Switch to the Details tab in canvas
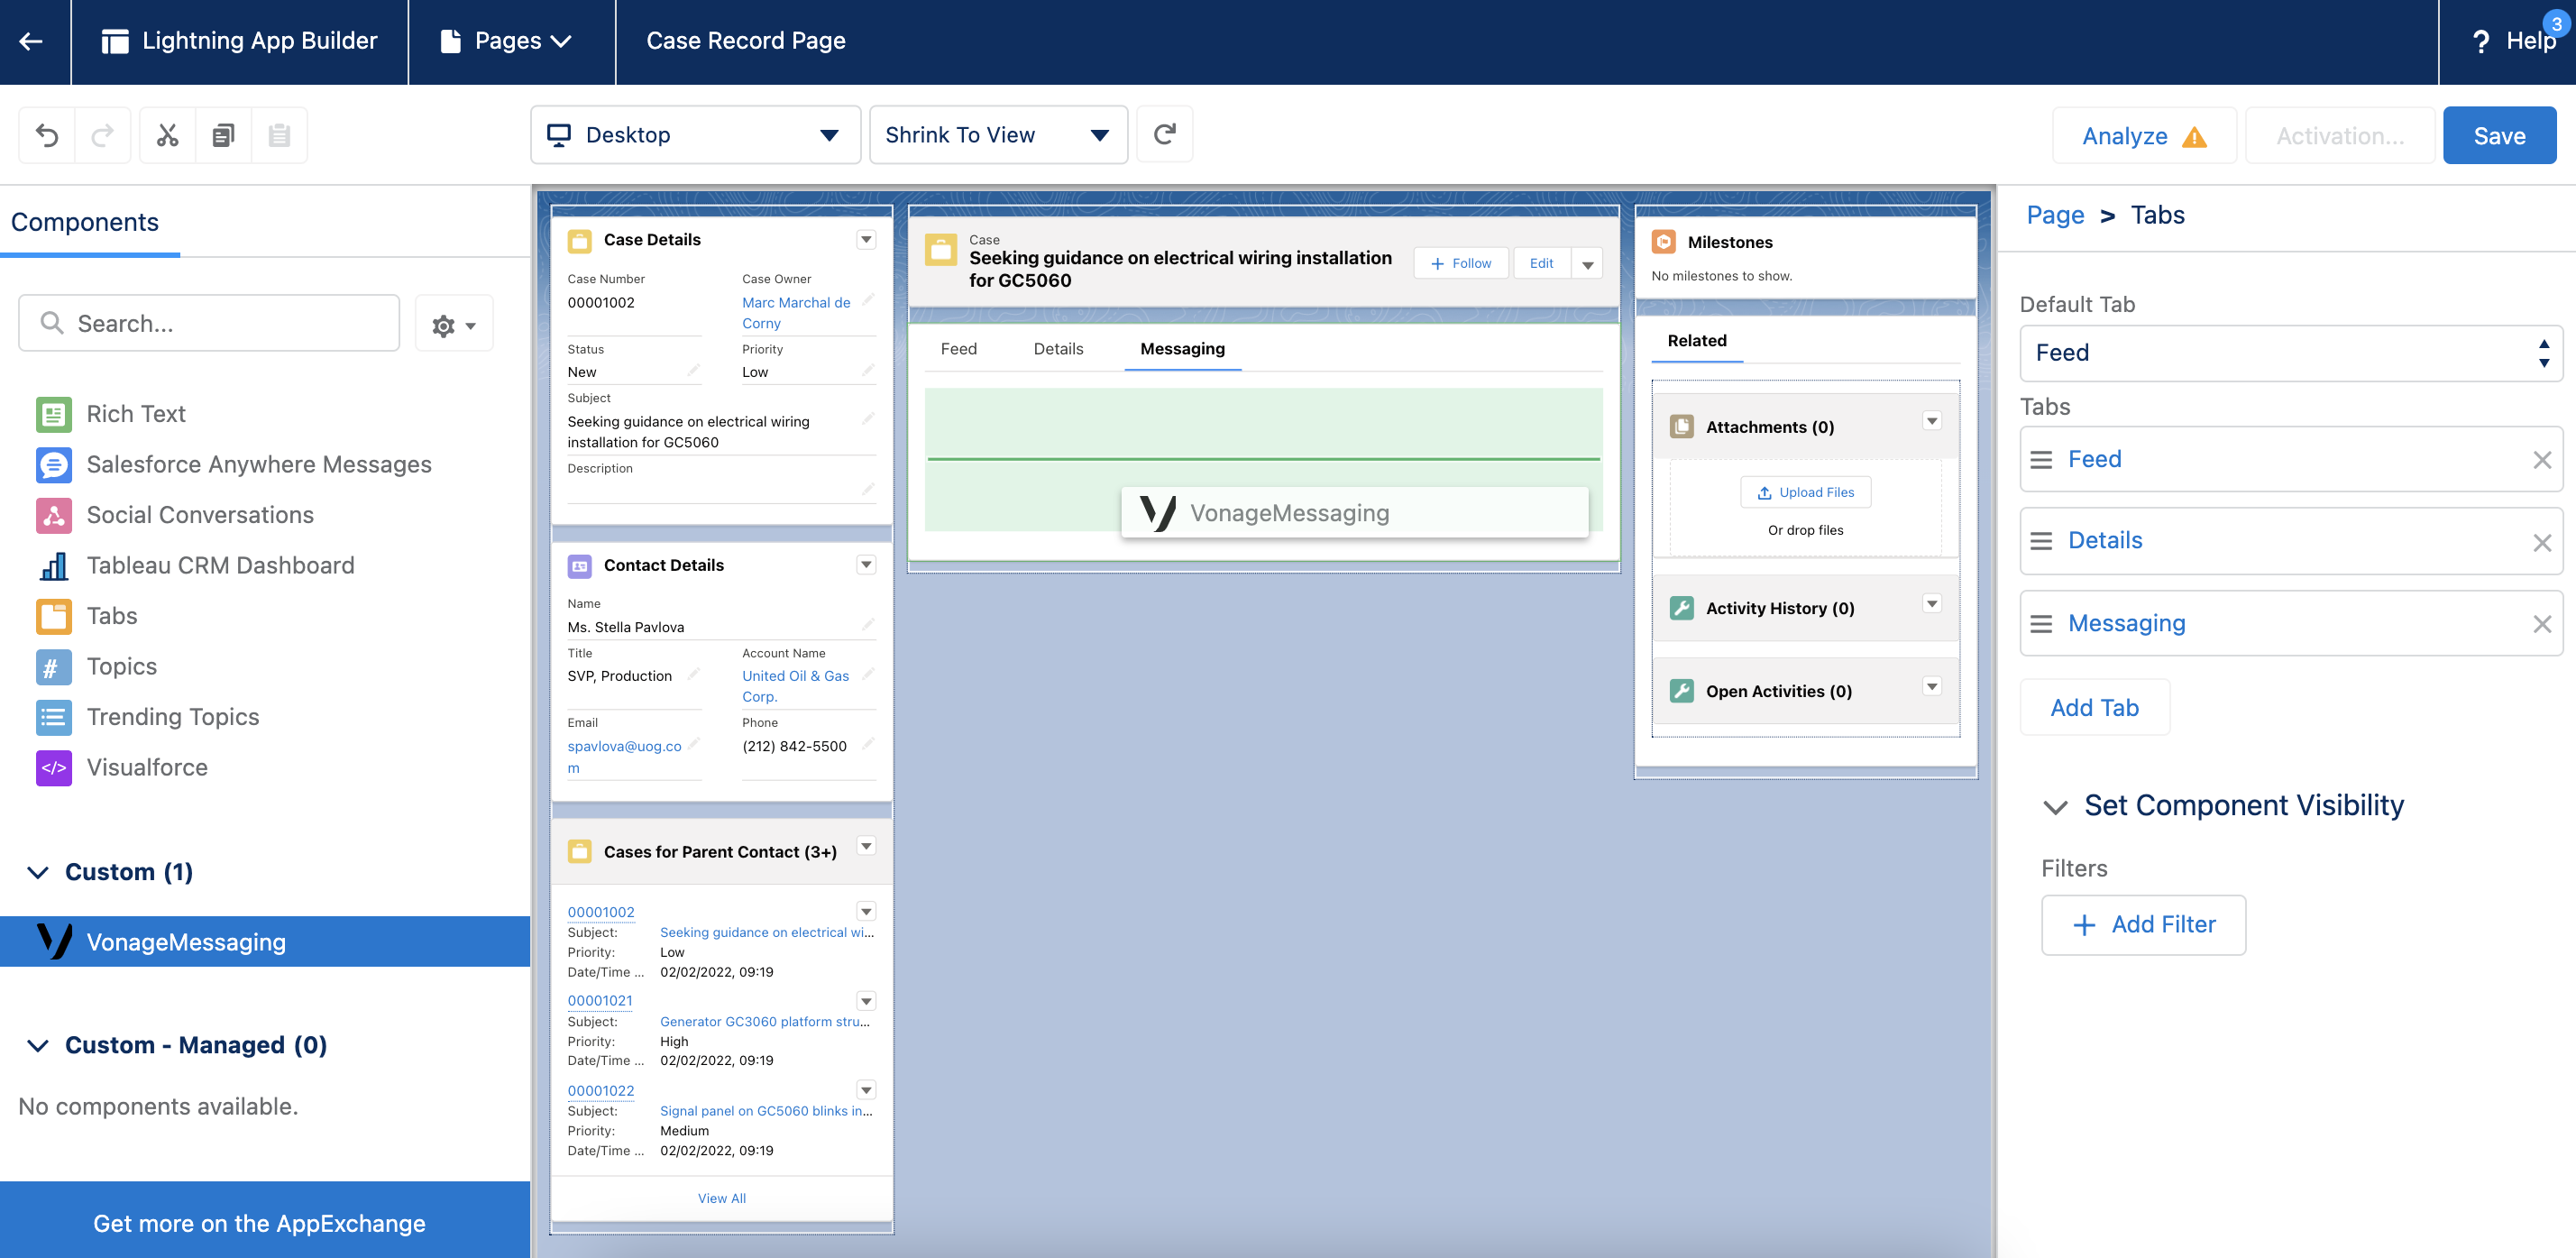Screen dimensions: 2576x1258 click(x=1058, y=349)
